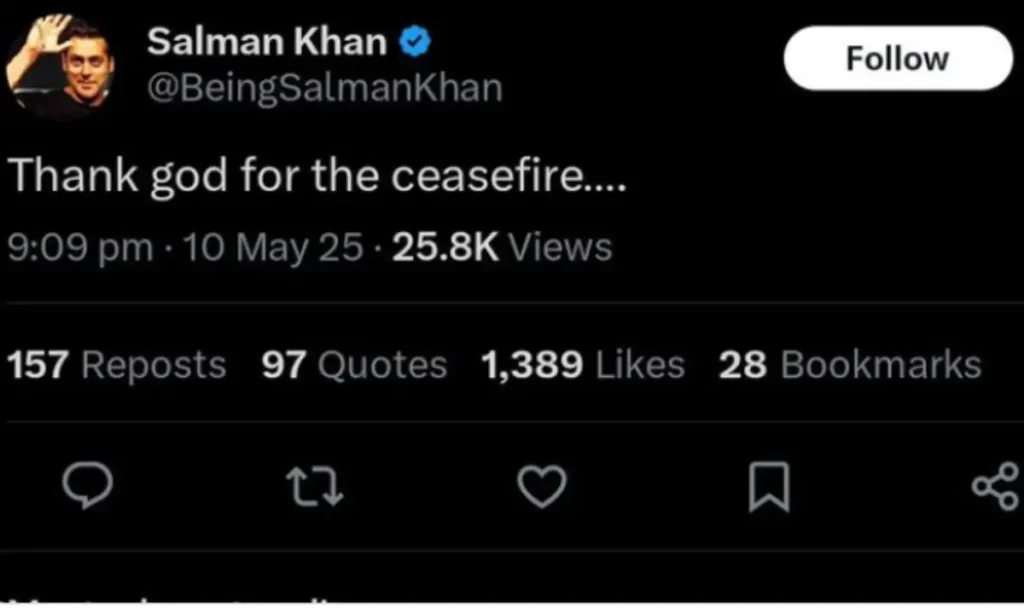Click the @BeingSalmanKhan handle
The image size is (1024, 614).
[326, 87]
